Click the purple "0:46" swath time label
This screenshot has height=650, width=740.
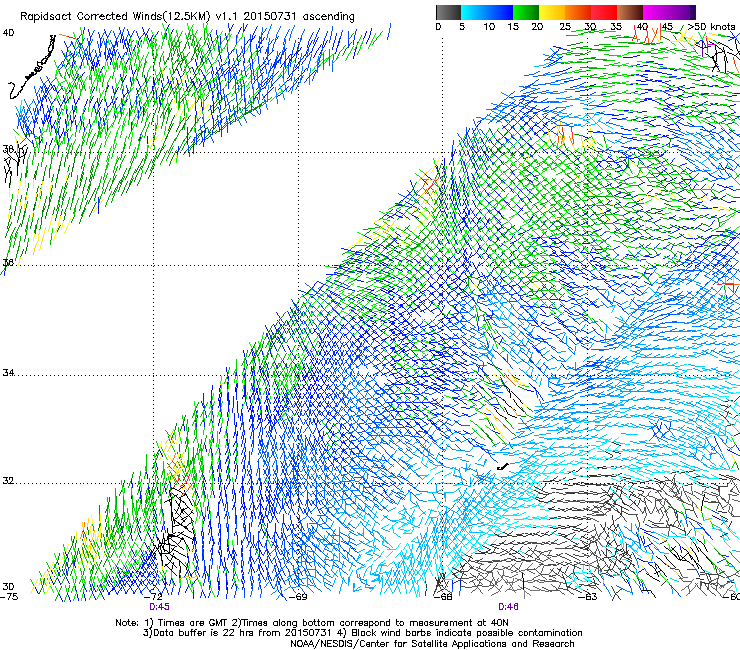tap(508, 607)
